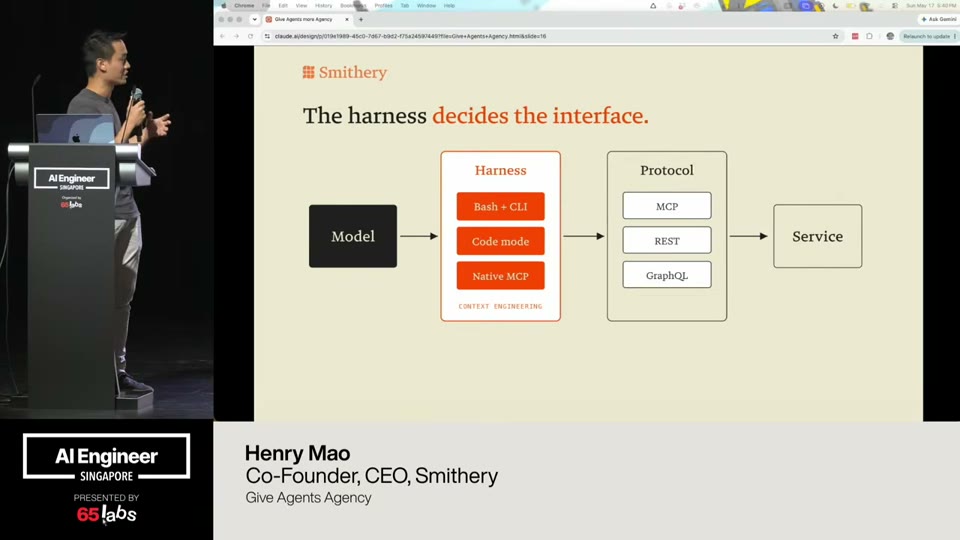Open the Help menu
The height and width of the screenshot is (540, 960).
click(449, 6)
